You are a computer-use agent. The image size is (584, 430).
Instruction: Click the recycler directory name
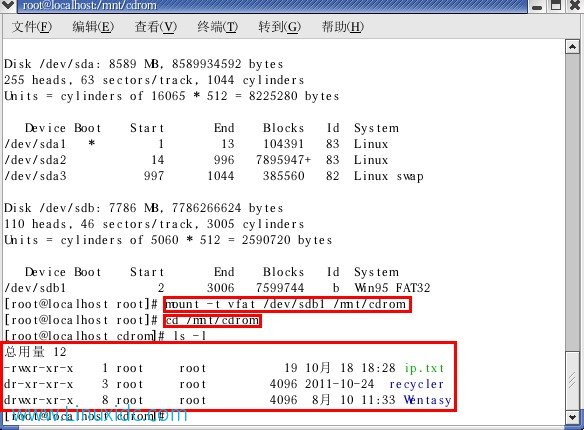(x=416, y=384)
